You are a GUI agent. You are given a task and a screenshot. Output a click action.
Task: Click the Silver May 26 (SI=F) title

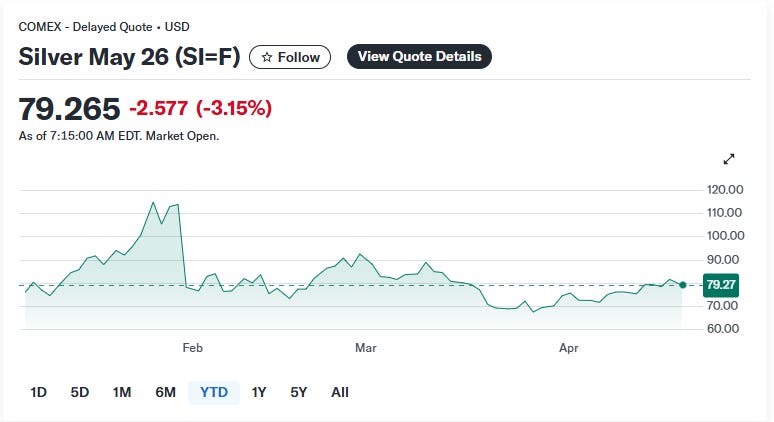(129, 56)
